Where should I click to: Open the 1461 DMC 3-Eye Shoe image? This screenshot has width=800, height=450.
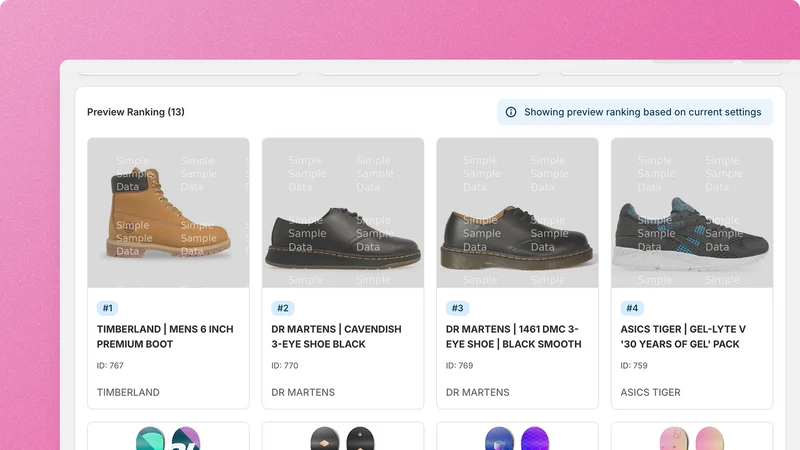click(517, 213)
